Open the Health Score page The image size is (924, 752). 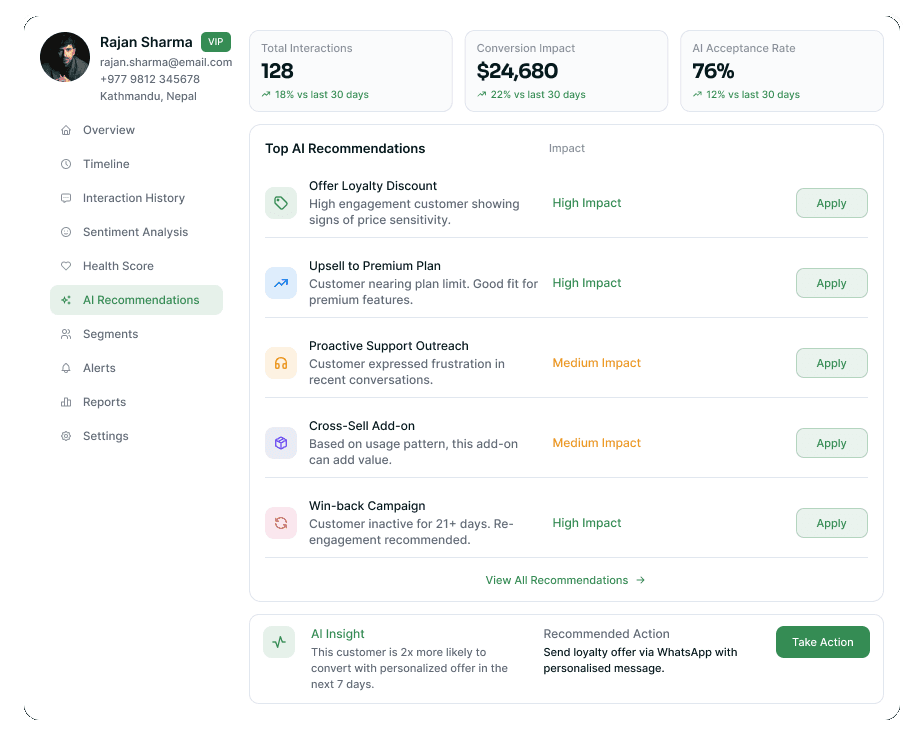pos(136,266)
